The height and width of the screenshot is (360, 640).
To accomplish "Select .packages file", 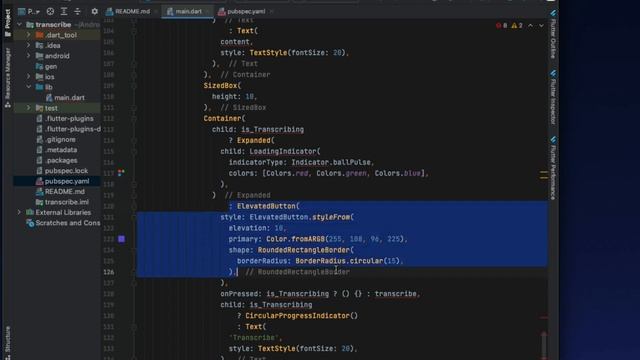I will (x=61, y=160).
